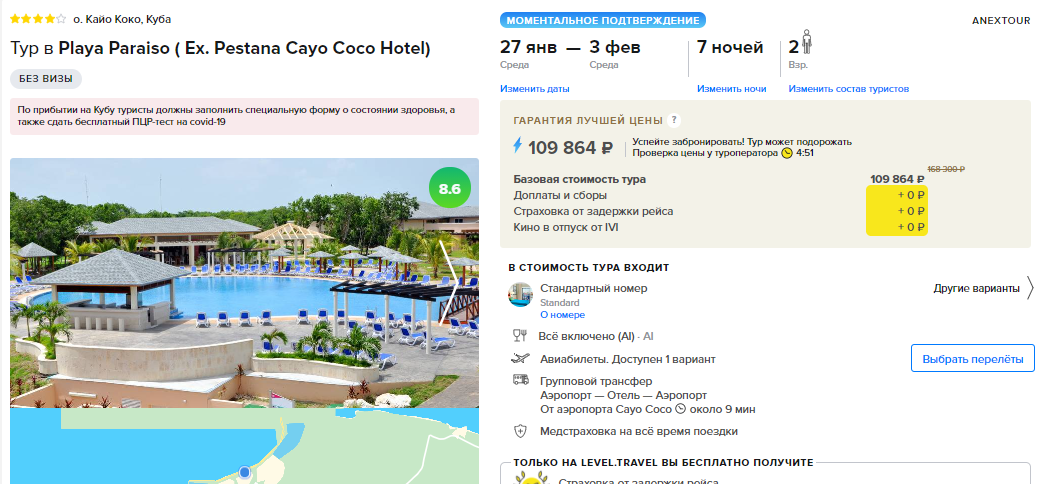Click the hotel star rating
The width and height of the screenshot is (1049, 484).
click(x=38, y=19)
